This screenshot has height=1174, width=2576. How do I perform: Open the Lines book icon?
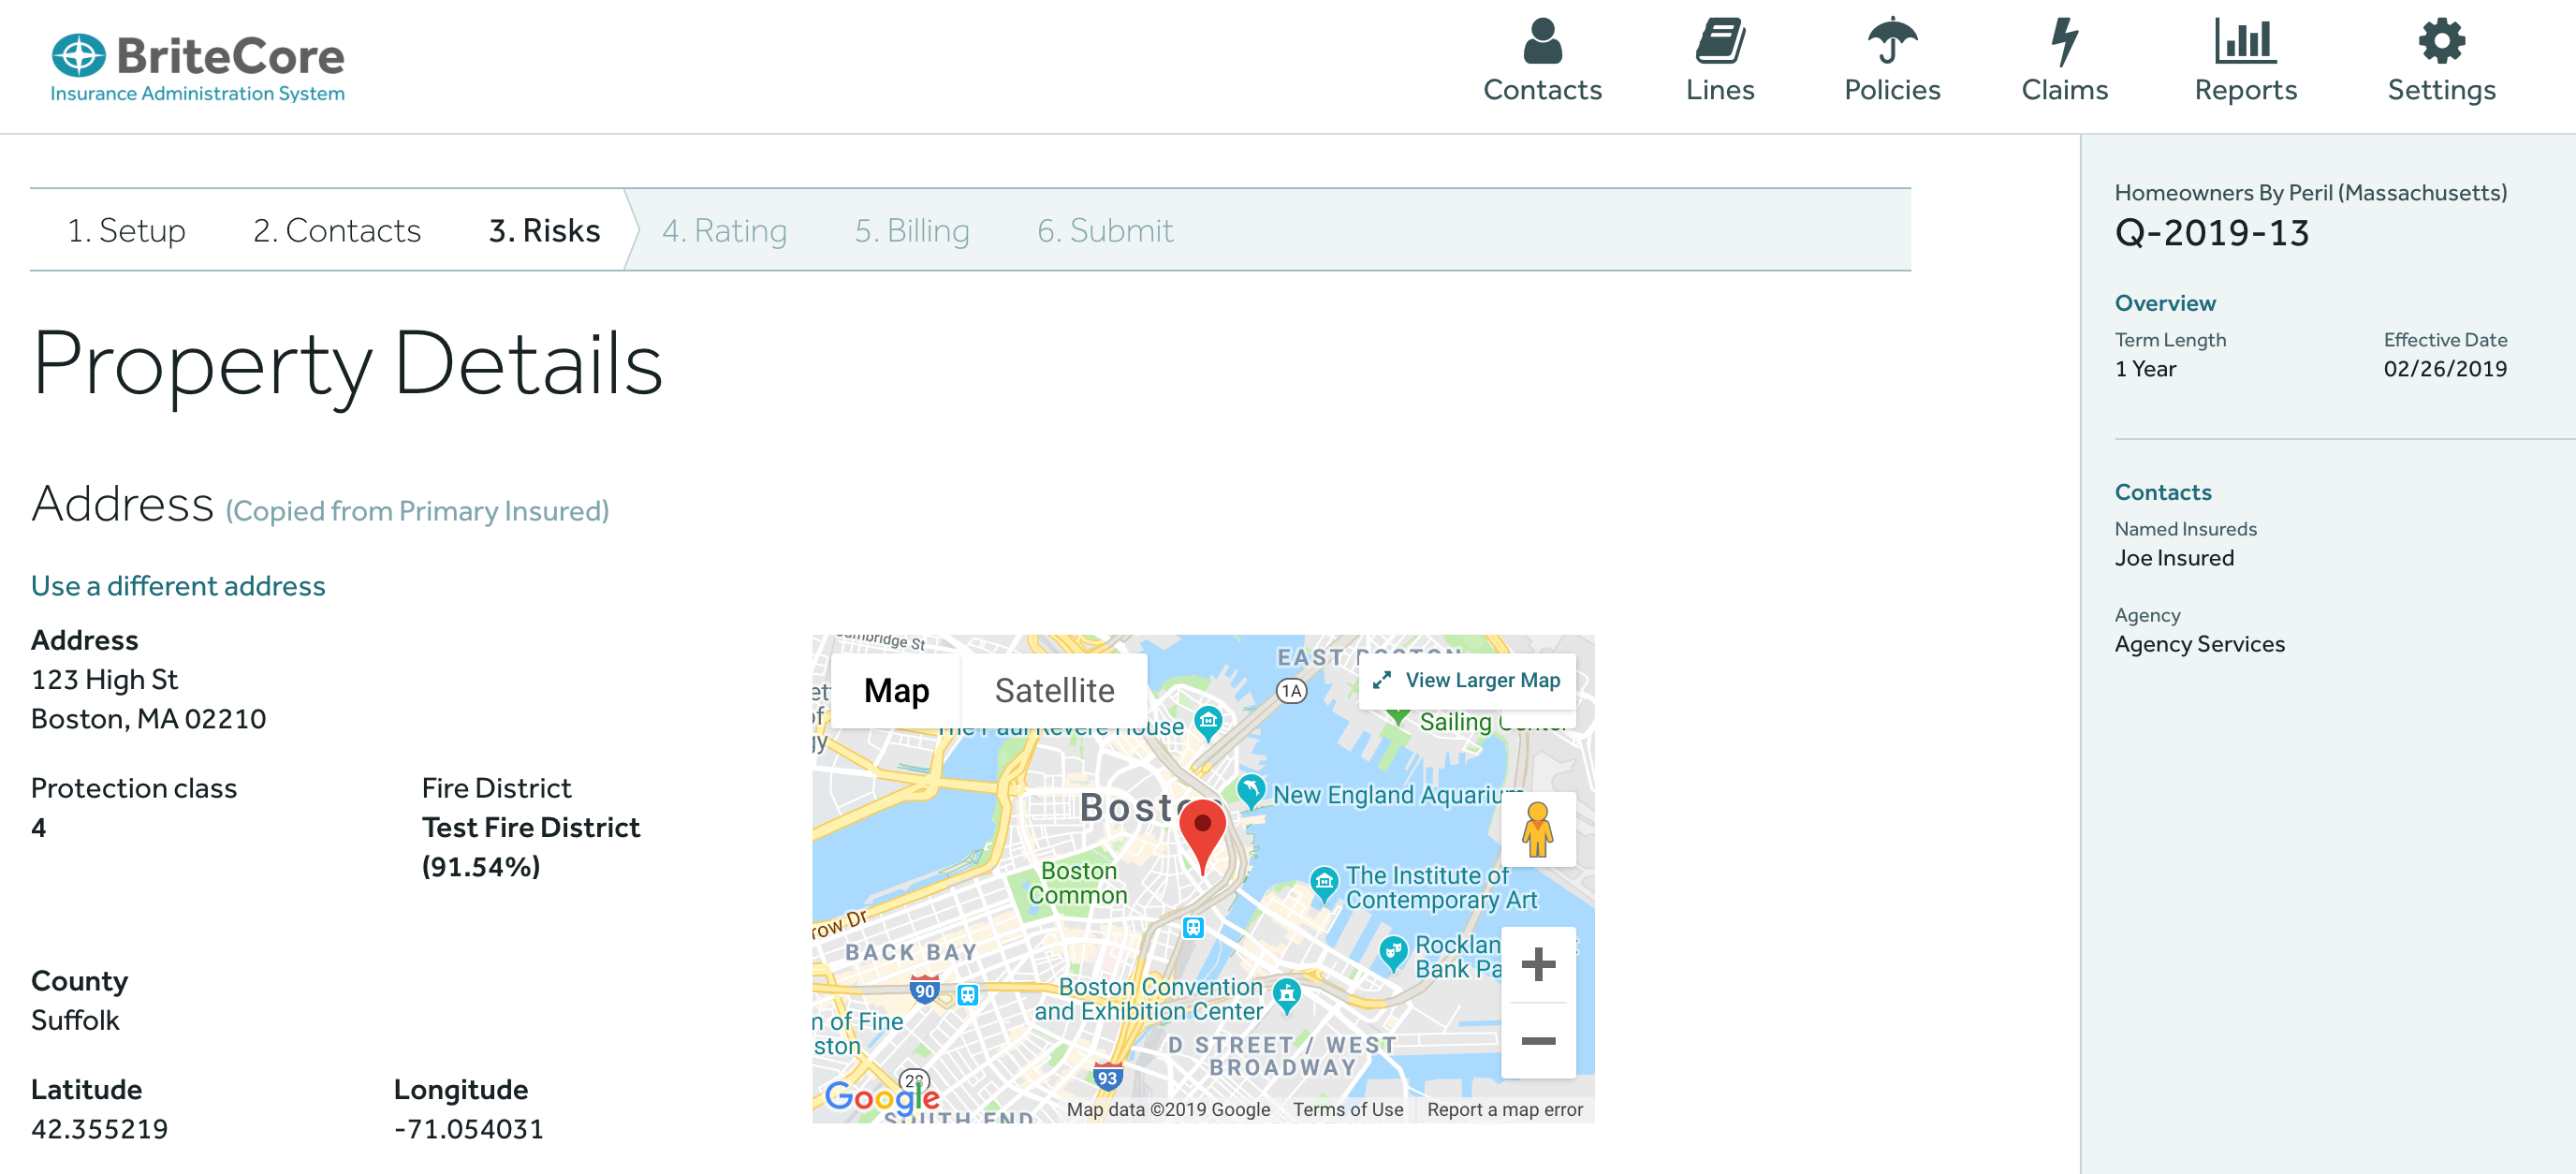[x=1719, y=42]
